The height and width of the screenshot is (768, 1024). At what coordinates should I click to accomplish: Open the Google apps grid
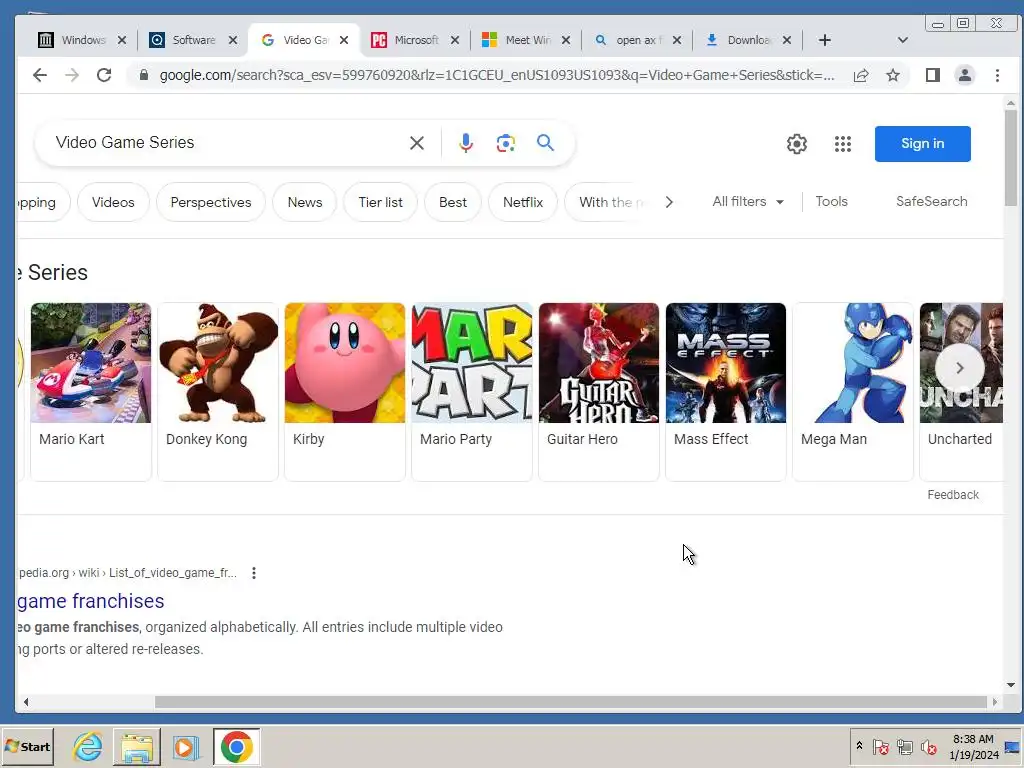tap(843, 144)
